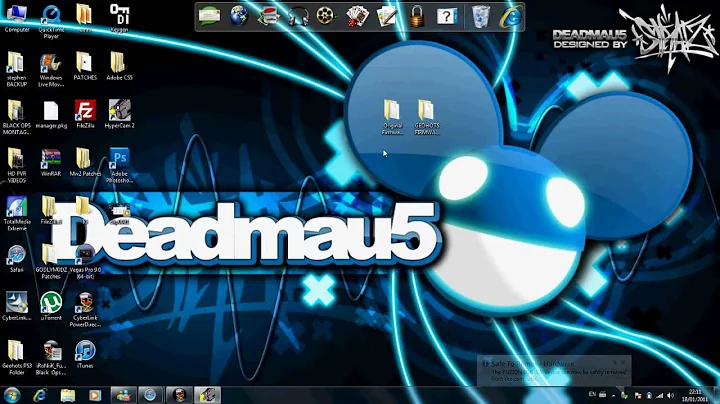
Task: Launch Safari desktop shortcut
Action: pyautogui.click(x=17, y=259)
